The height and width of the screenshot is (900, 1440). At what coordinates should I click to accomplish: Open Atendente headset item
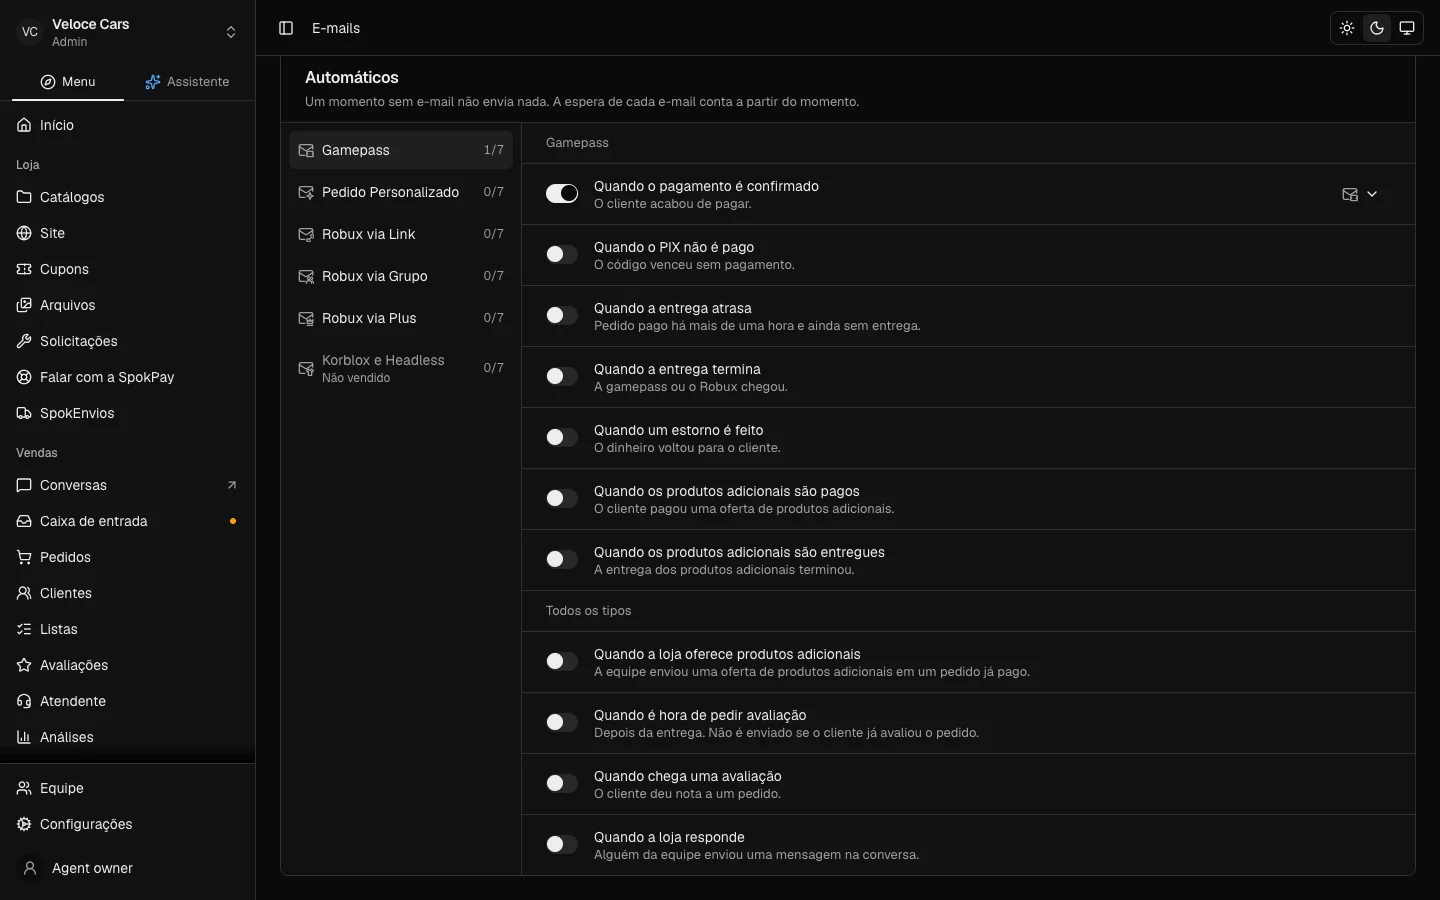pos(127,701)
